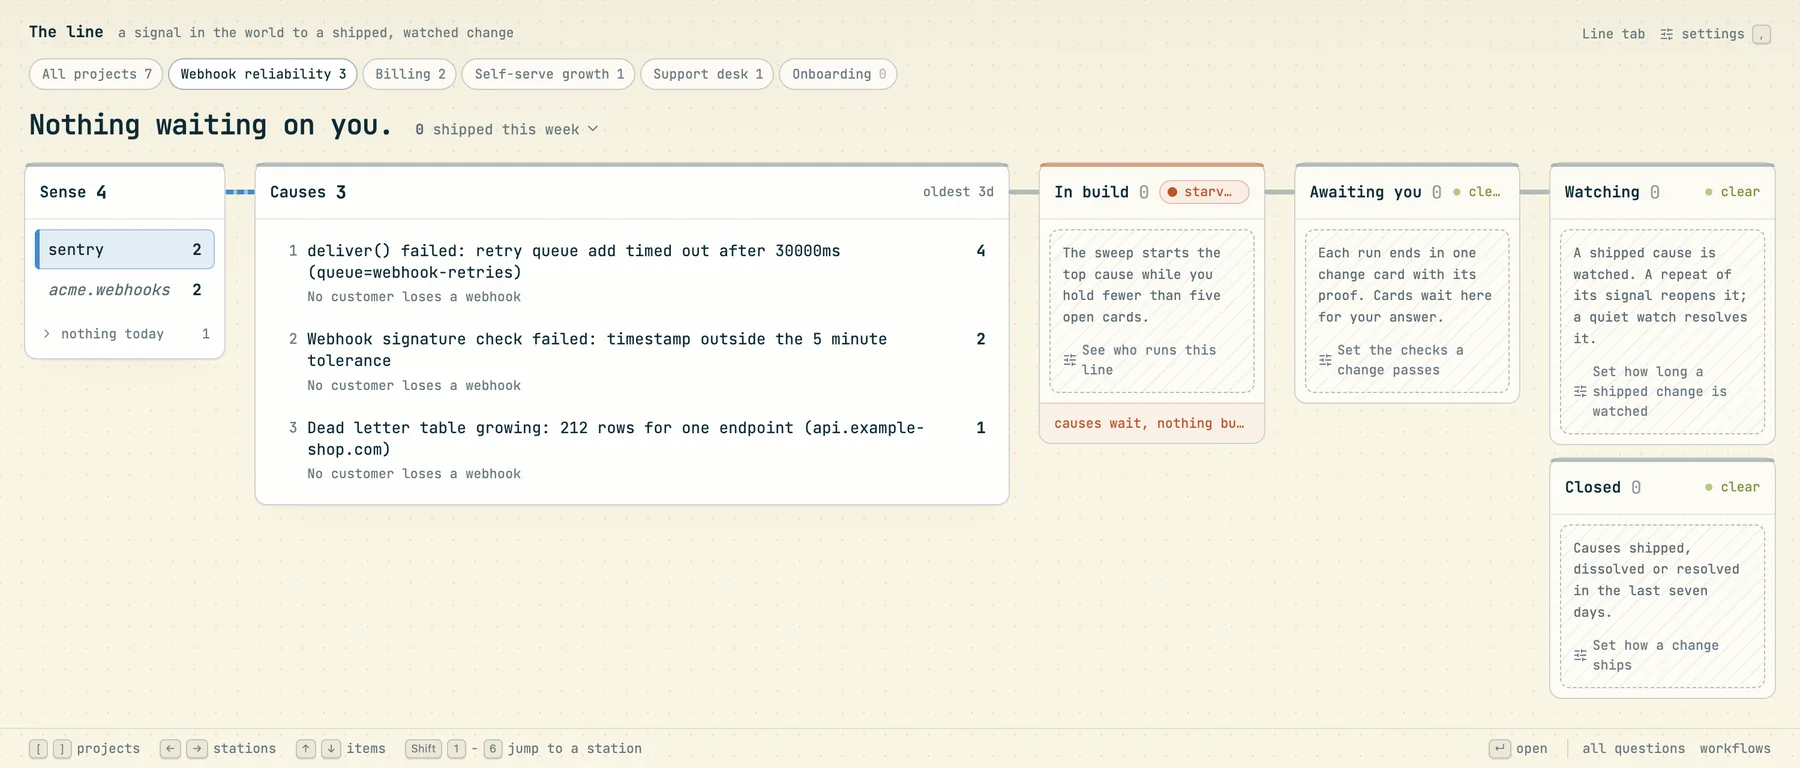Viewport: 1800px width, 768px height.
Task: Switch to All projects tab
Action: click(96, 74)
